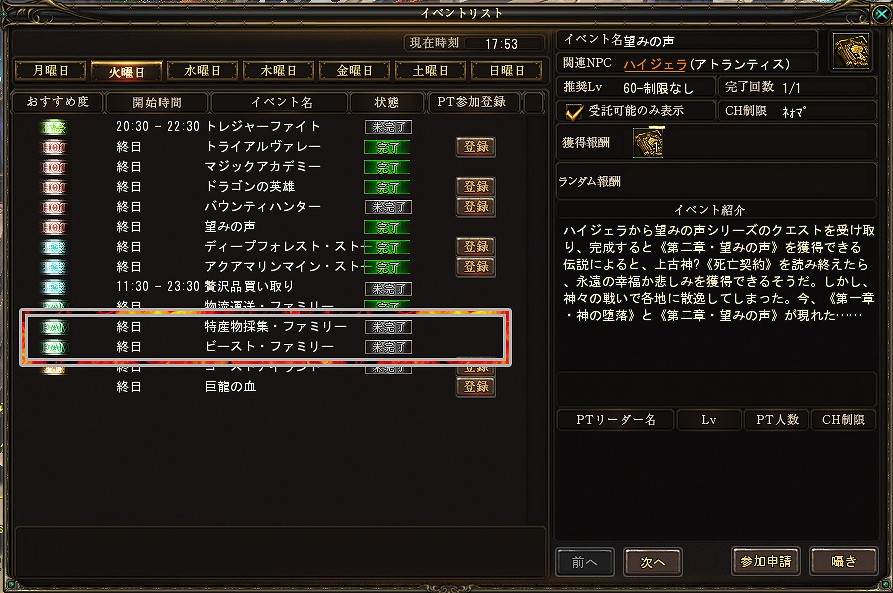893x593 pixels.
Task: Sort list by おすすめ度 column header
Action: [x=58, y=102]
